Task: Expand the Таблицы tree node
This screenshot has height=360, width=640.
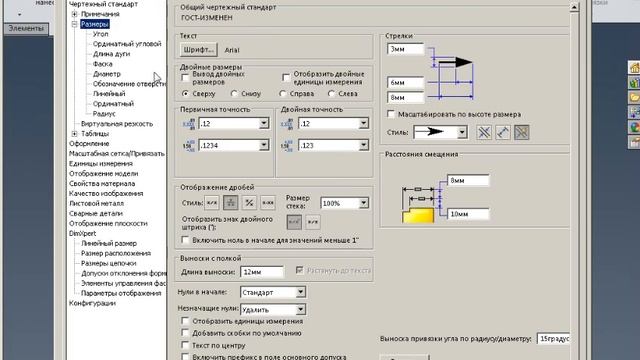Action: 74,133
